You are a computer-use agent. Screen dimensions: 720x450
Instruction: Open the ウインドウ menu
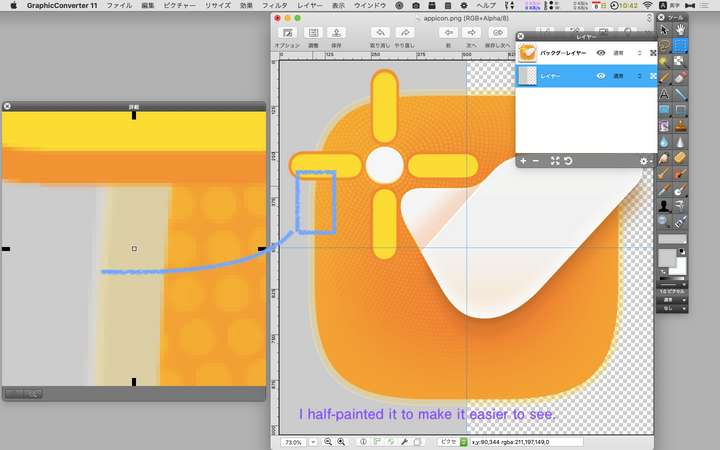[x=370, y=6]
